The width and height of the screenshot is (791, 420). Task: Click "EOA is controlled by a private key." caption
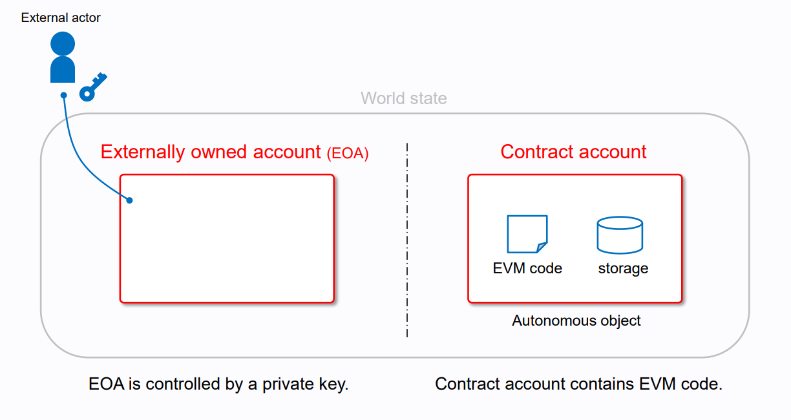[x=218, y=384]
